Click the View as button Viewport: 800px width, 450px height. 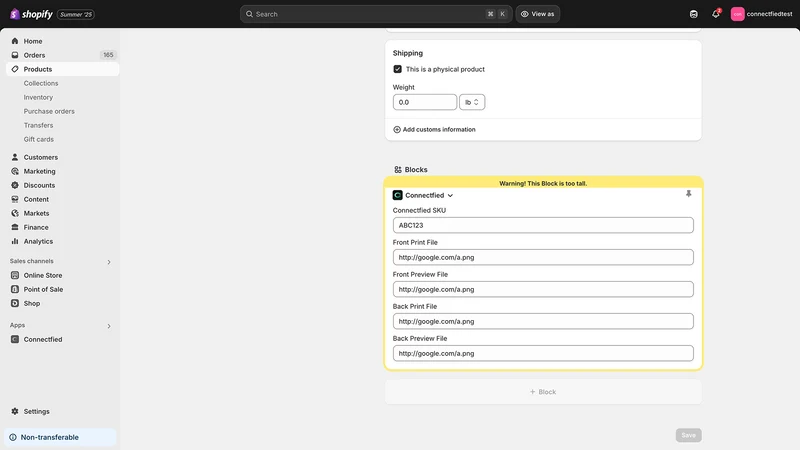(x=537, y=14)
